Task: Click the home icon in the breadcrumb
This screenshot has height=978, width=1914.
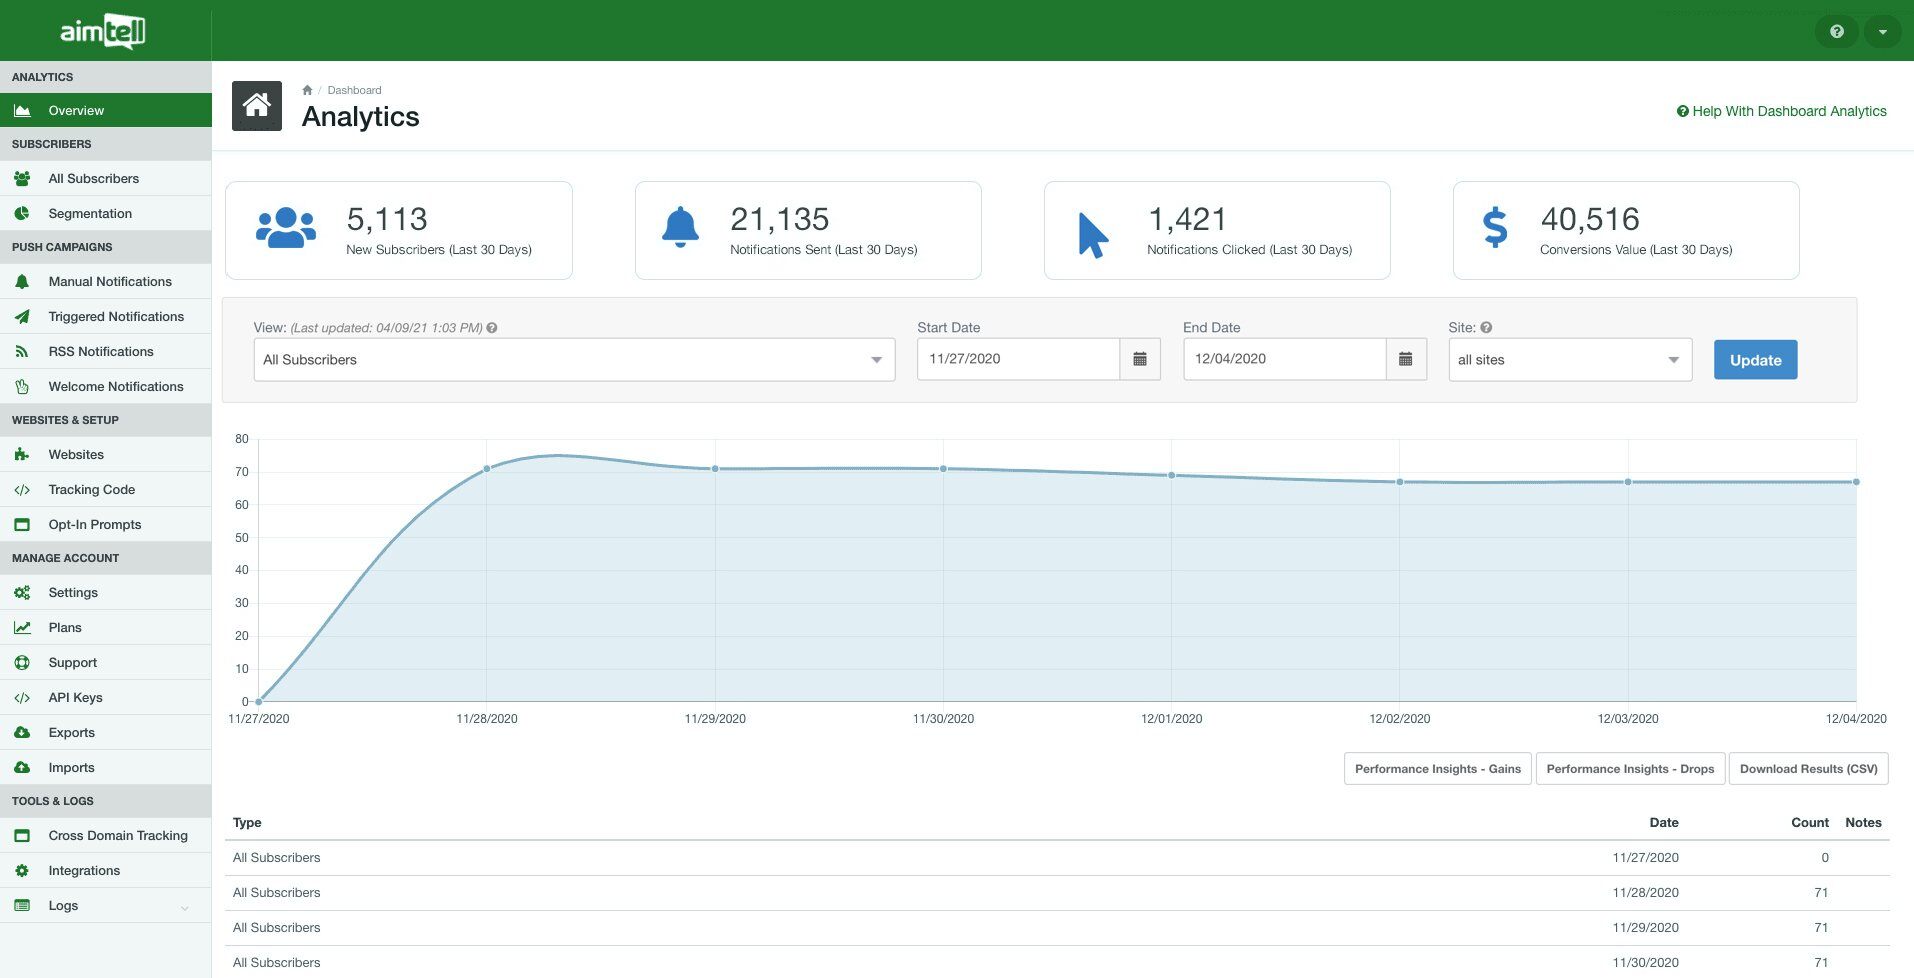Action: [x=307, y=90]
